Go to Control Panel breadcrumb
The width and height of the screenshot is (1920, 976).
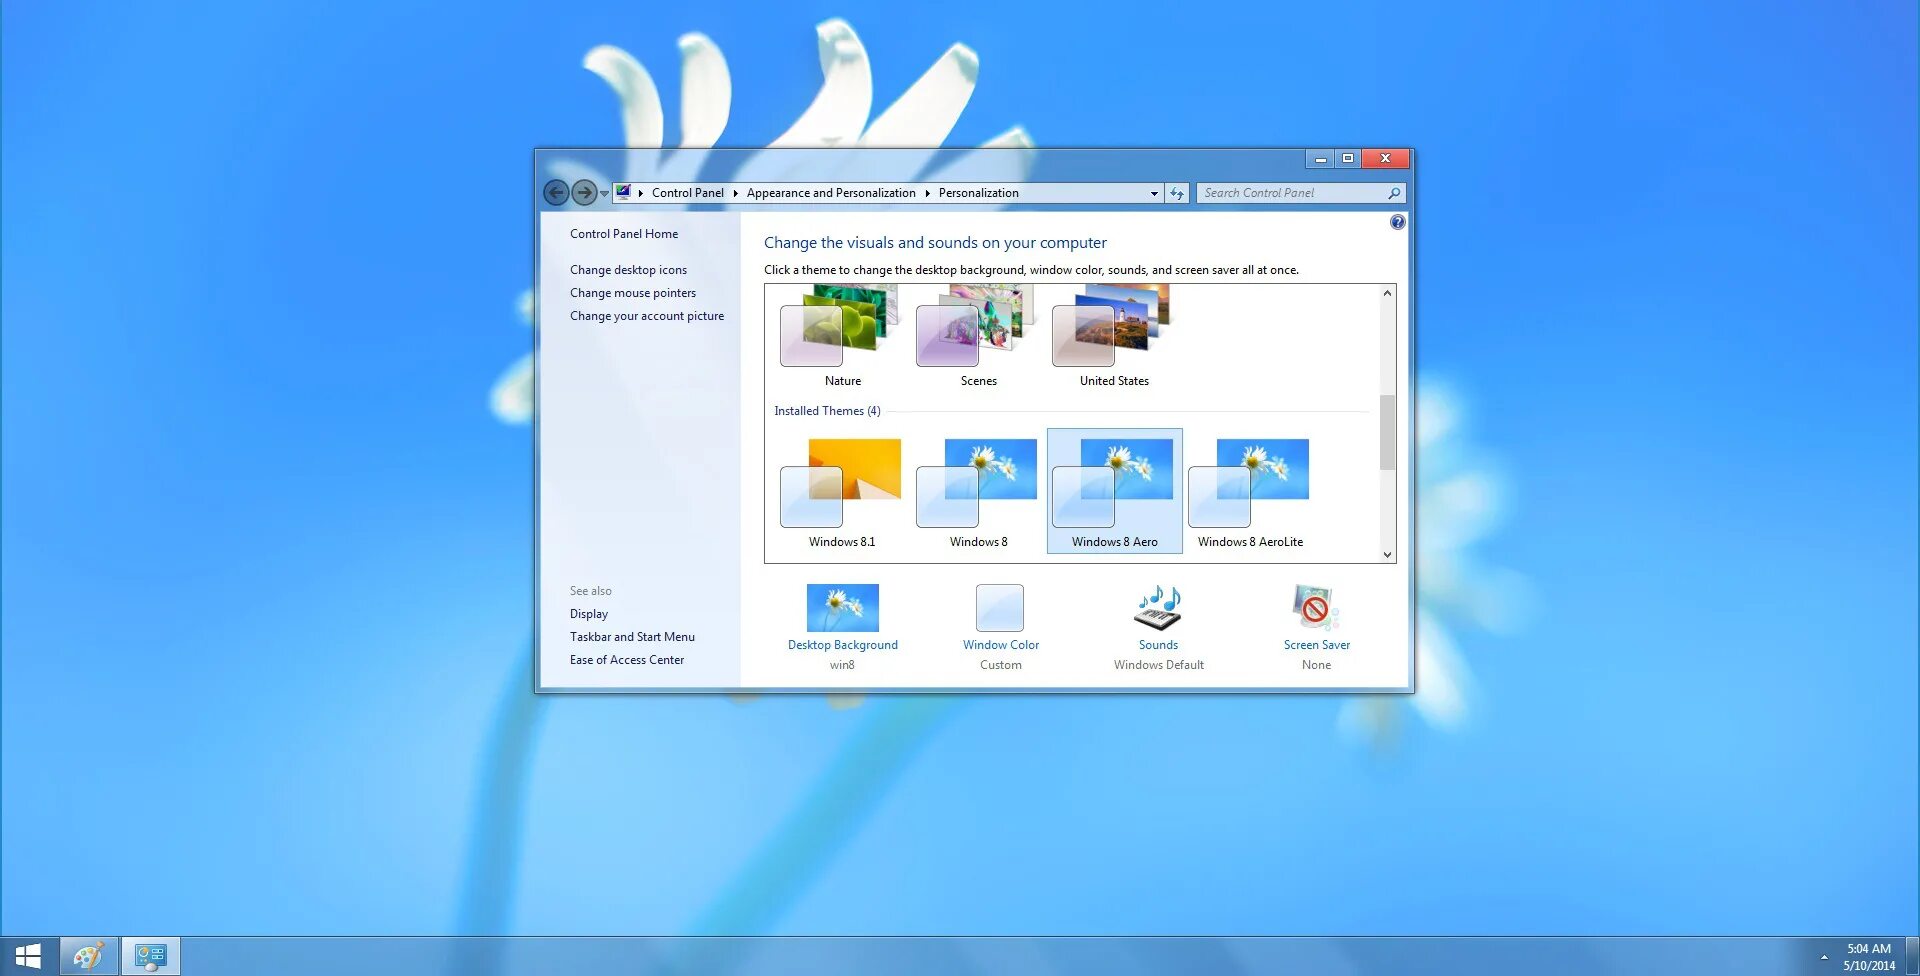point(688,193)
